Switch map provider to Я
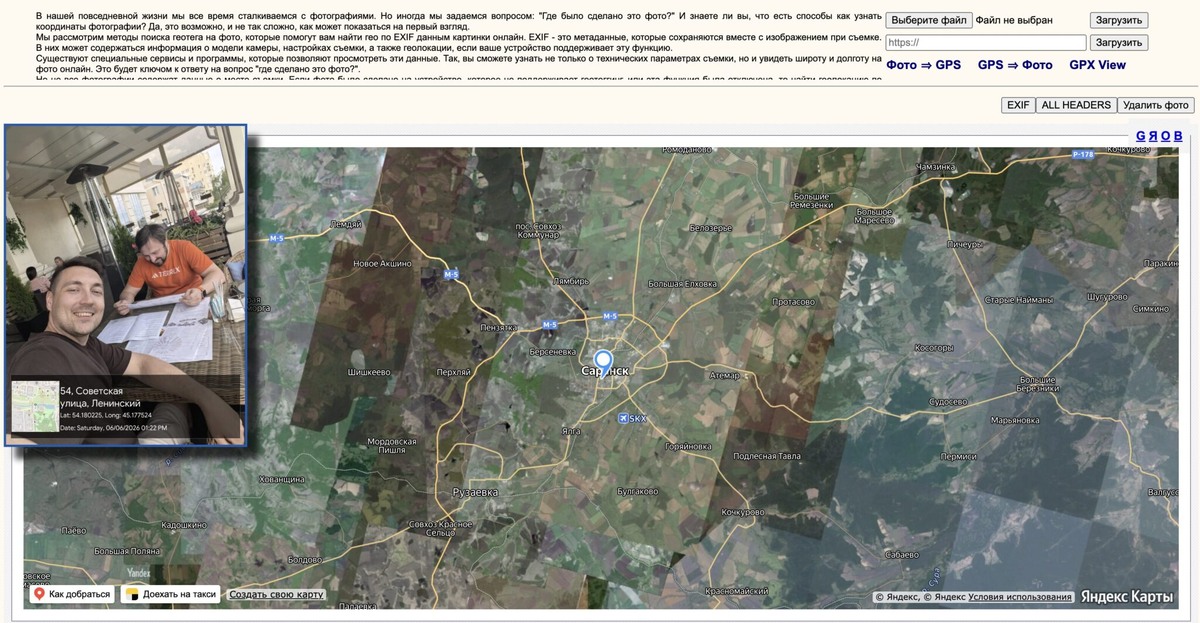 click(1153, 136)
